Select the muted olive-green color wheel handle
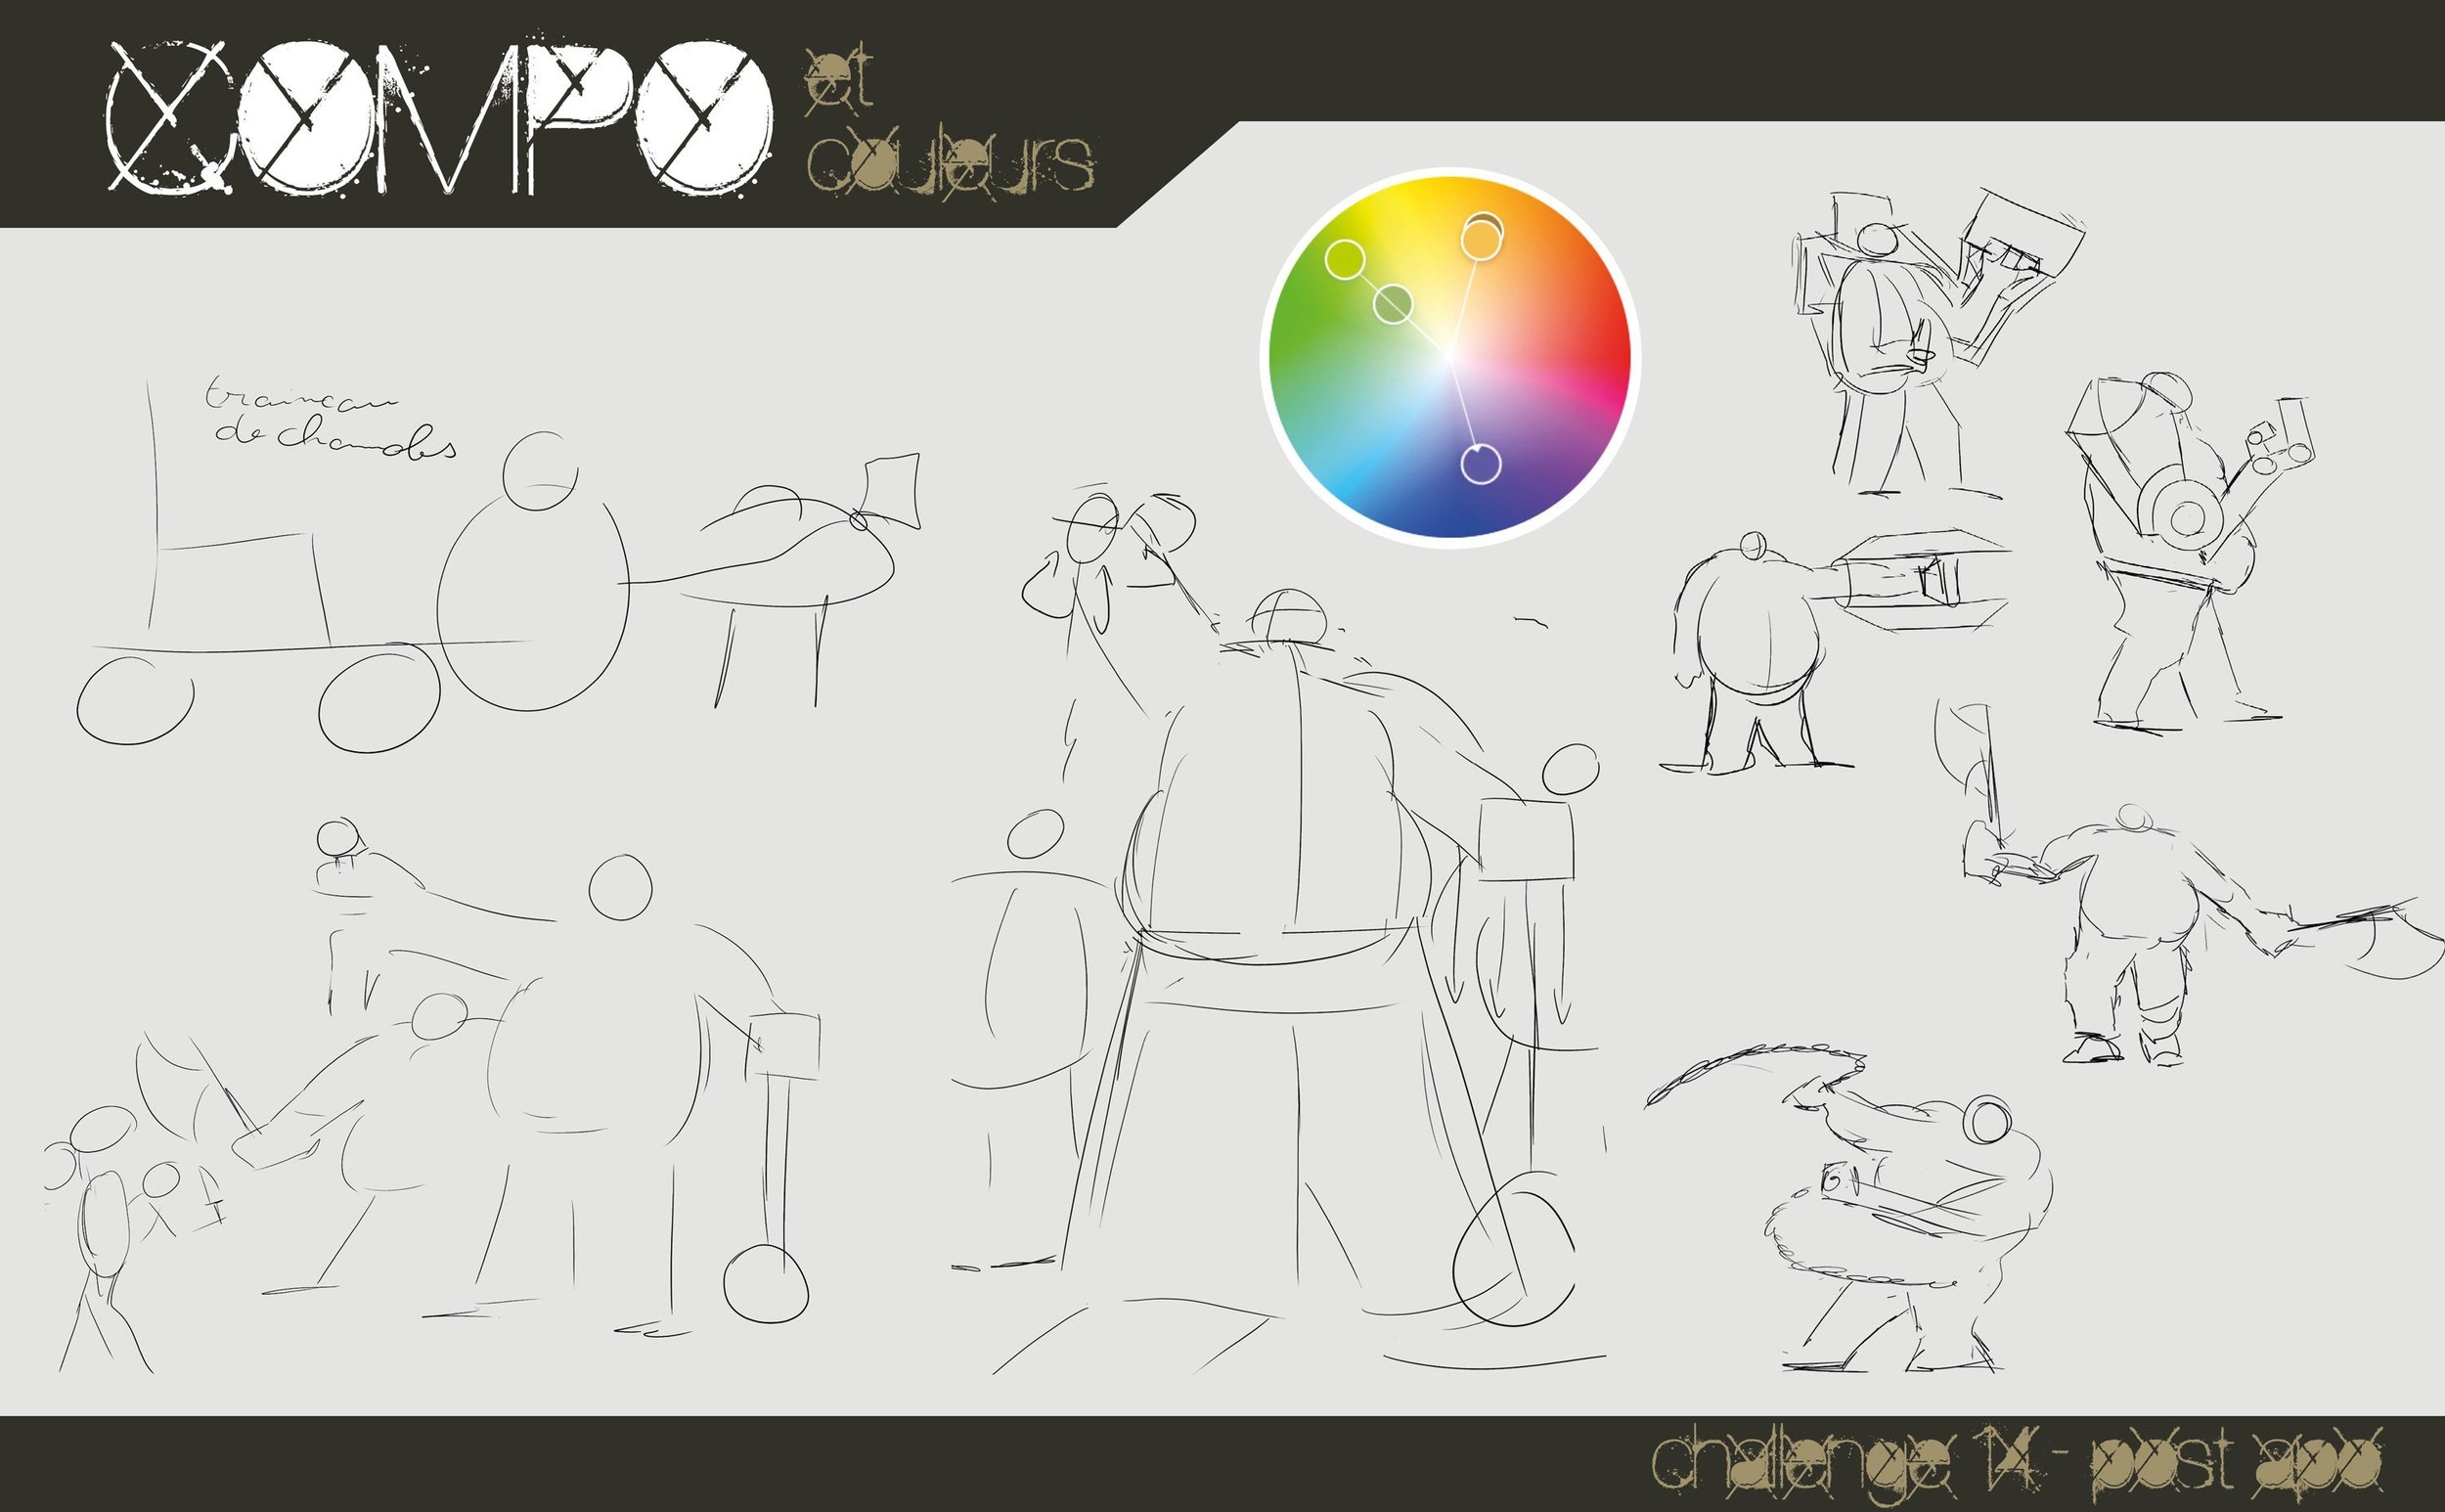The image size is (2445, 1512). pos(1393,304)
